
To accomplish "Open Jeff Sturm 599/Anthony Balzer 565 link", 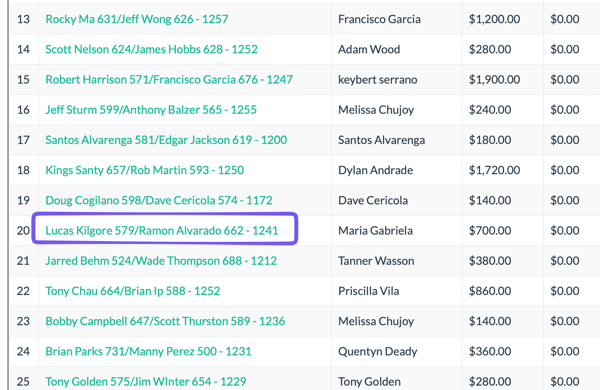I will pyautogui.click(x=151, y=110).
